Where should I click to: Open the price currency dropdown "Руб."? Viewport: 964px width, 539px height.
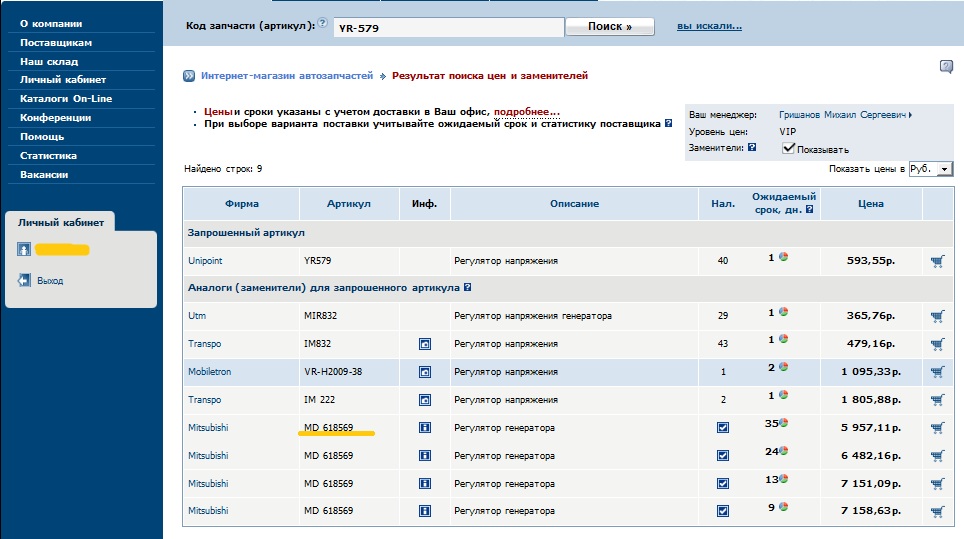(x=930, y=169)
